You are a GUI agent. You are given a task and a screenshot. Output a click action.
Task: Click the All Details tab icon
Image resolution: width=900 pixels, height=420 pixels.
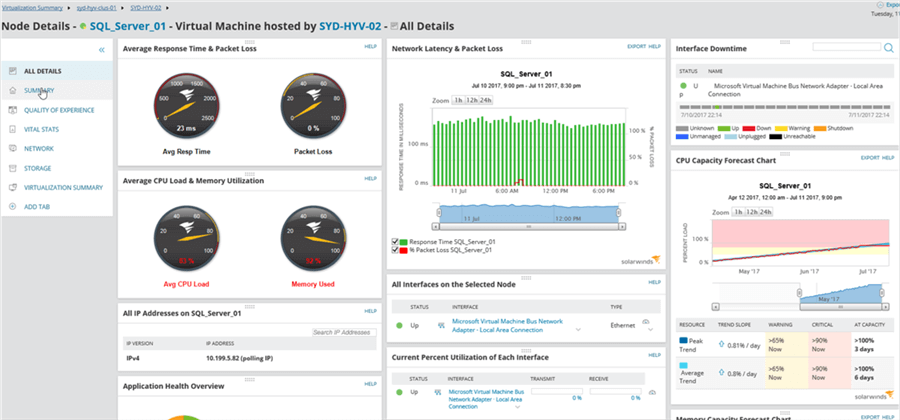[x=13, y=71]
